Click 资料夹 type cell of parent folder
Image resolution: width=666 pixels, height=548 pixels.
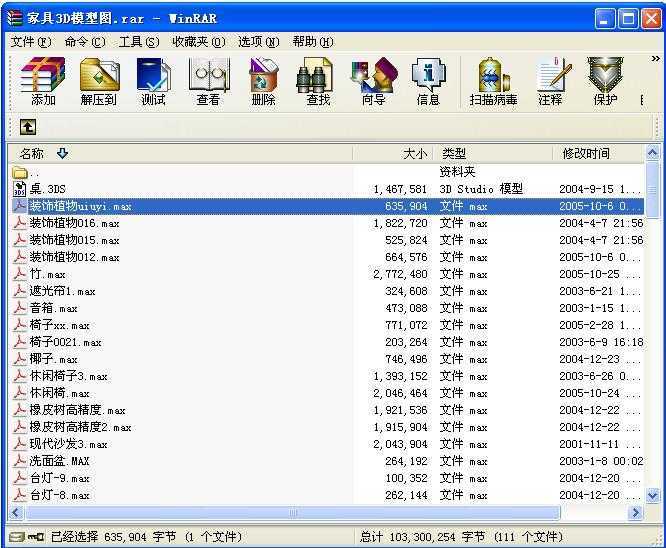pos(457,172)
